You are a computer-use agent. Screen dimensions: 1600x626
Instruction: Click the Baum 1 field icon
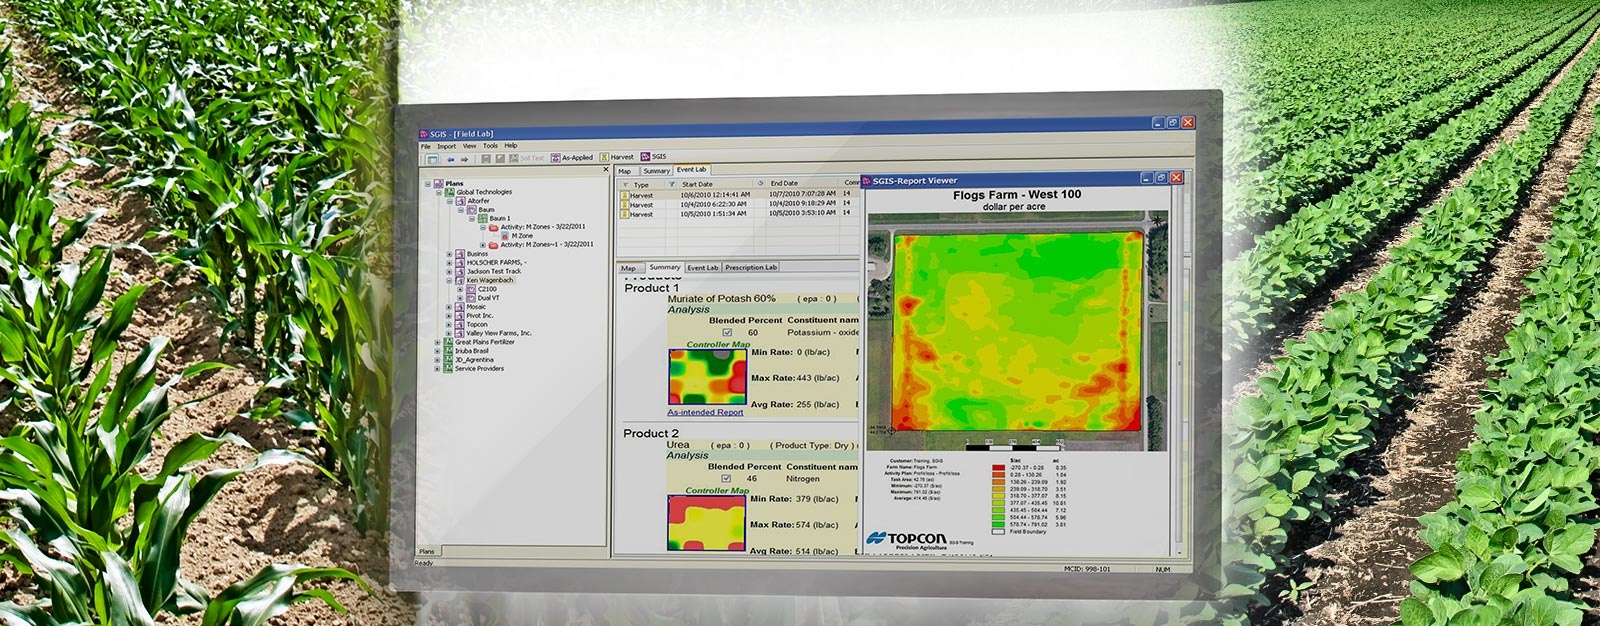pyautogui.click(x=483, y=218)
